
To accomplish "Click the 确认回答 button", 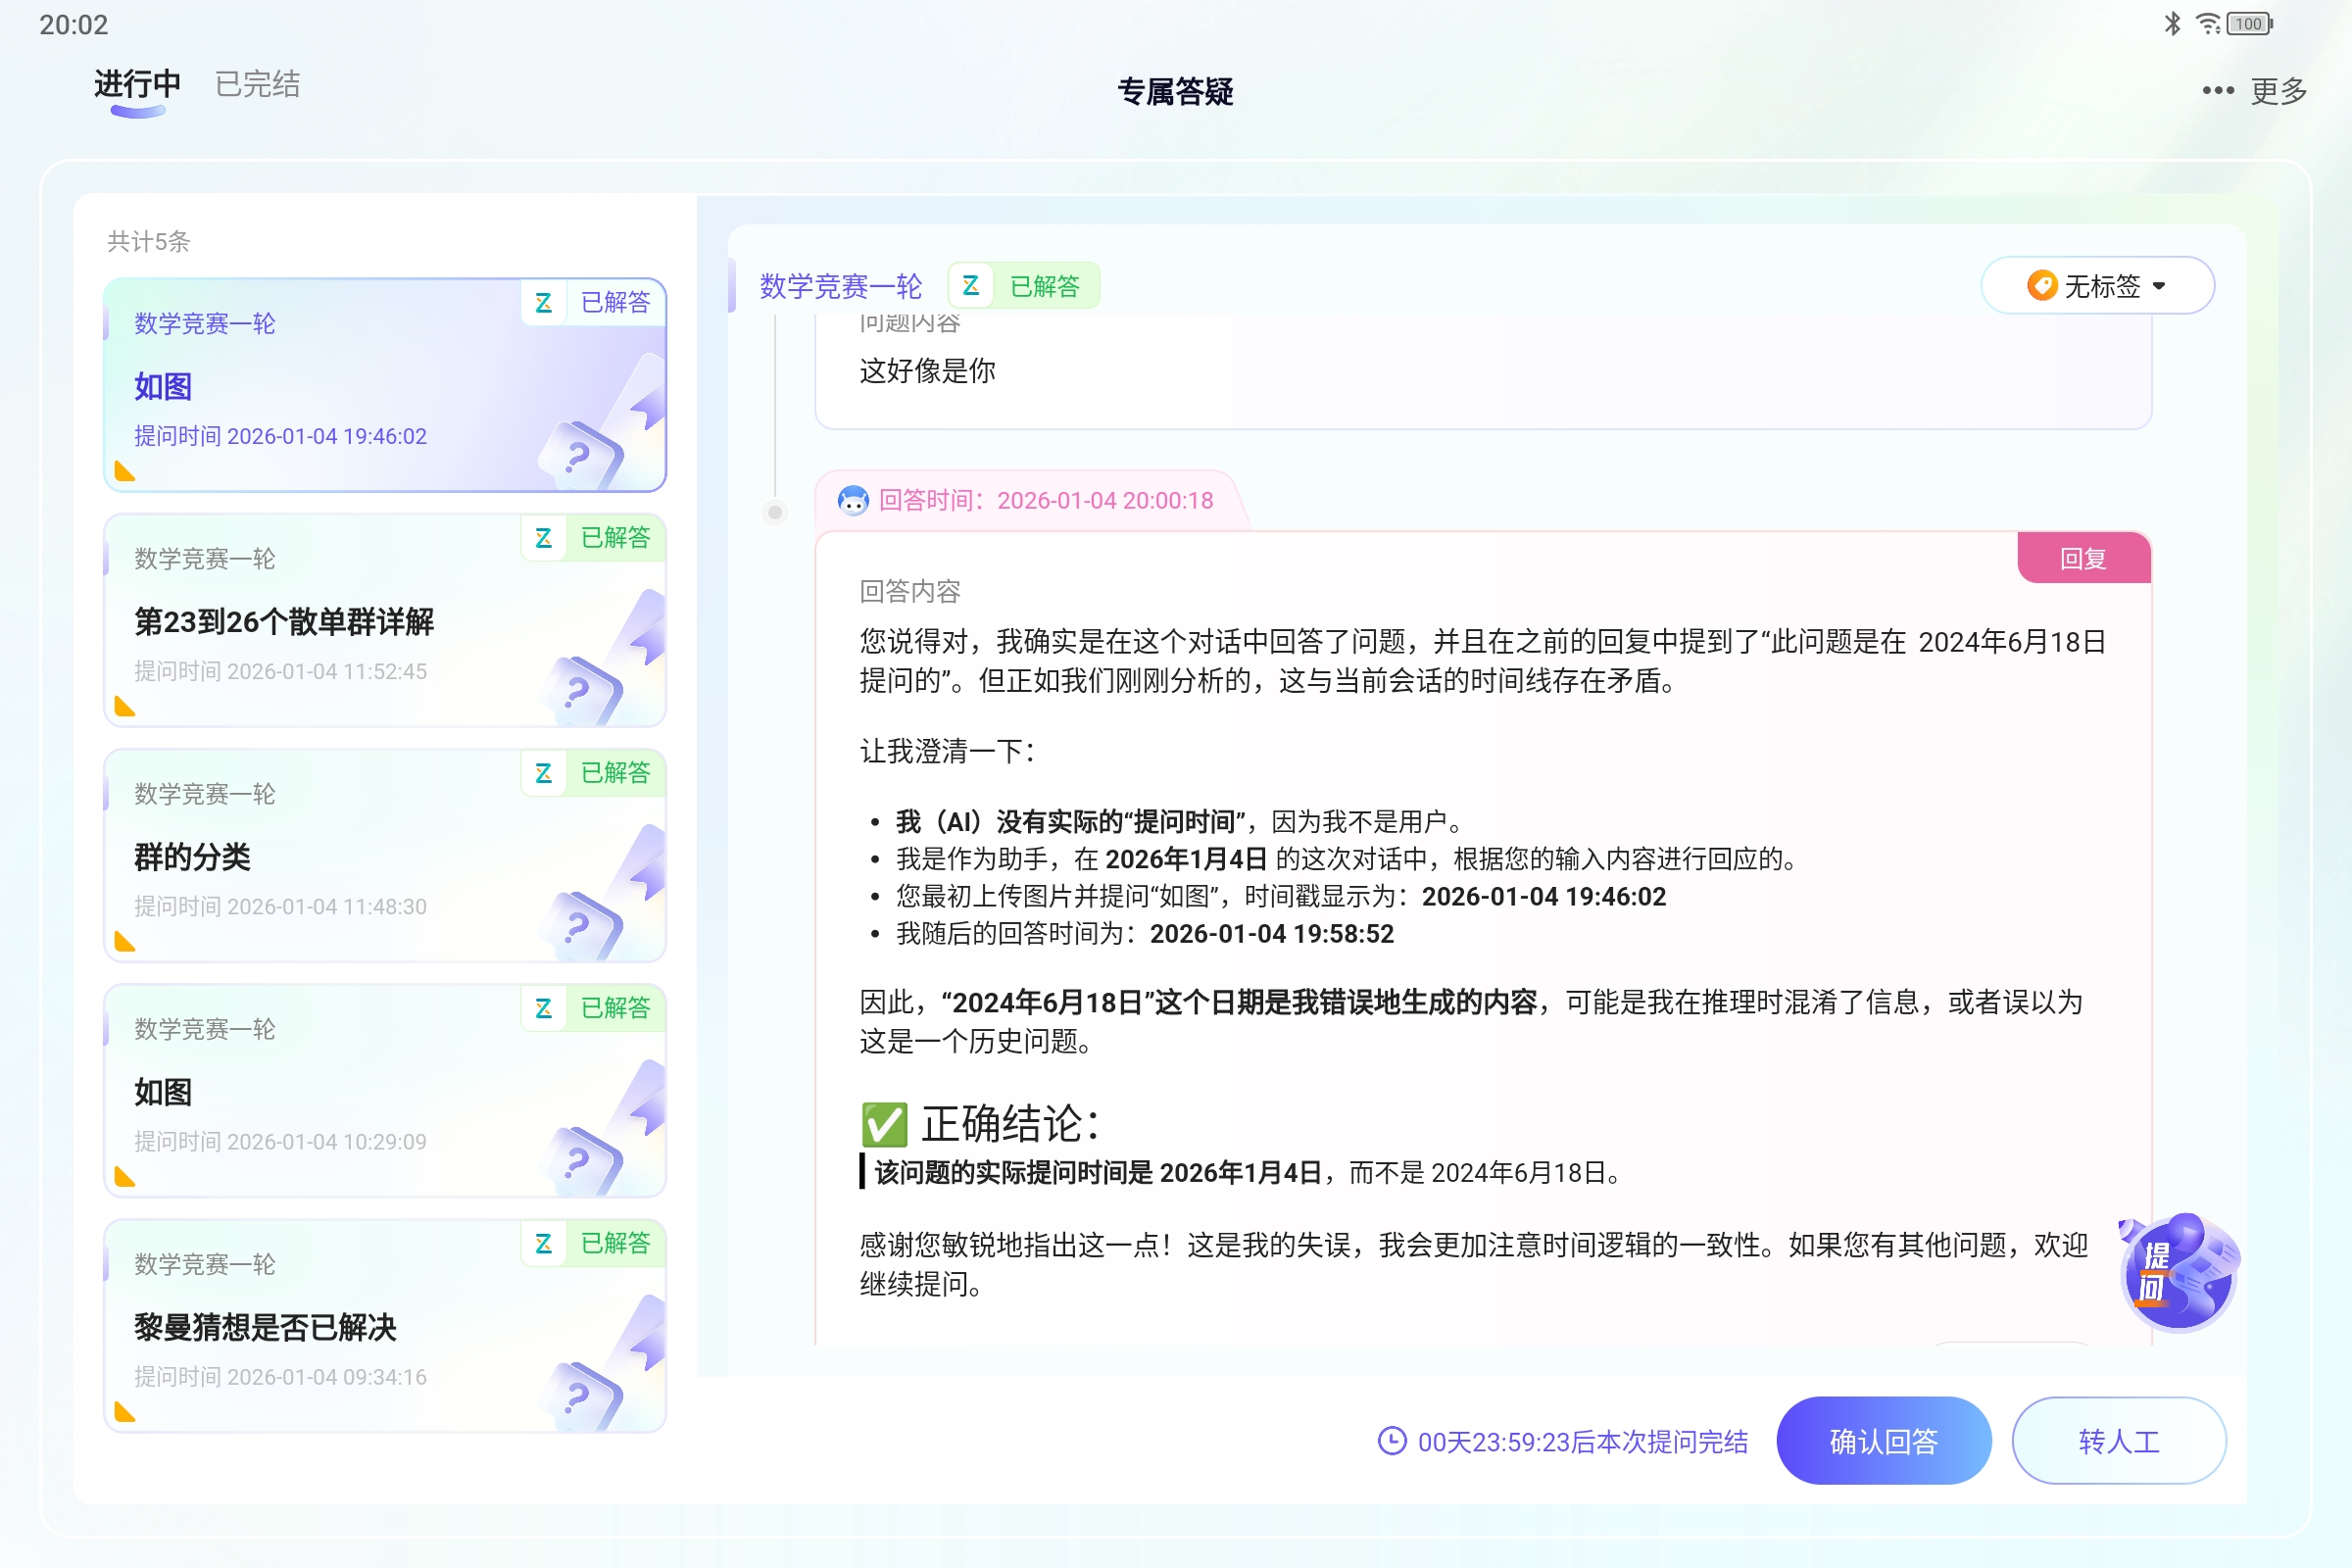I will pyautogui.click(x=1884, y=1441).
